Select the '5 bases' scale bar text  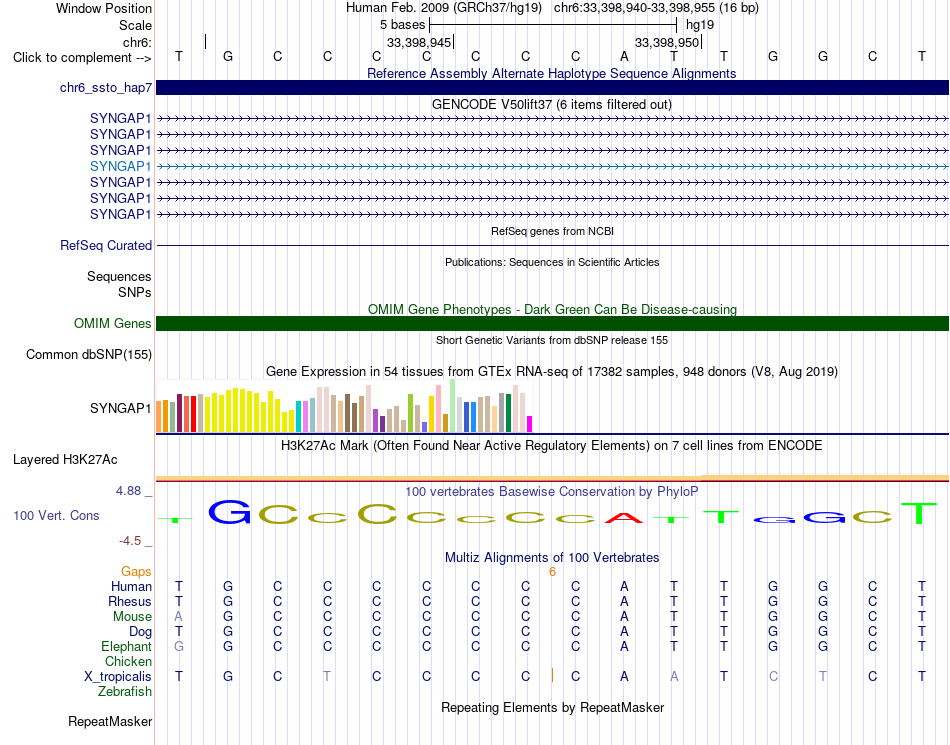point(402,25)
